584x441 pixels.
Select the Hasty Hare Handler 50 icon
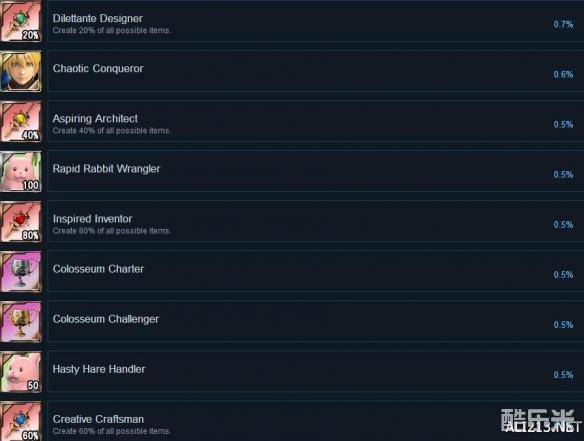click(x=21, y=372)
